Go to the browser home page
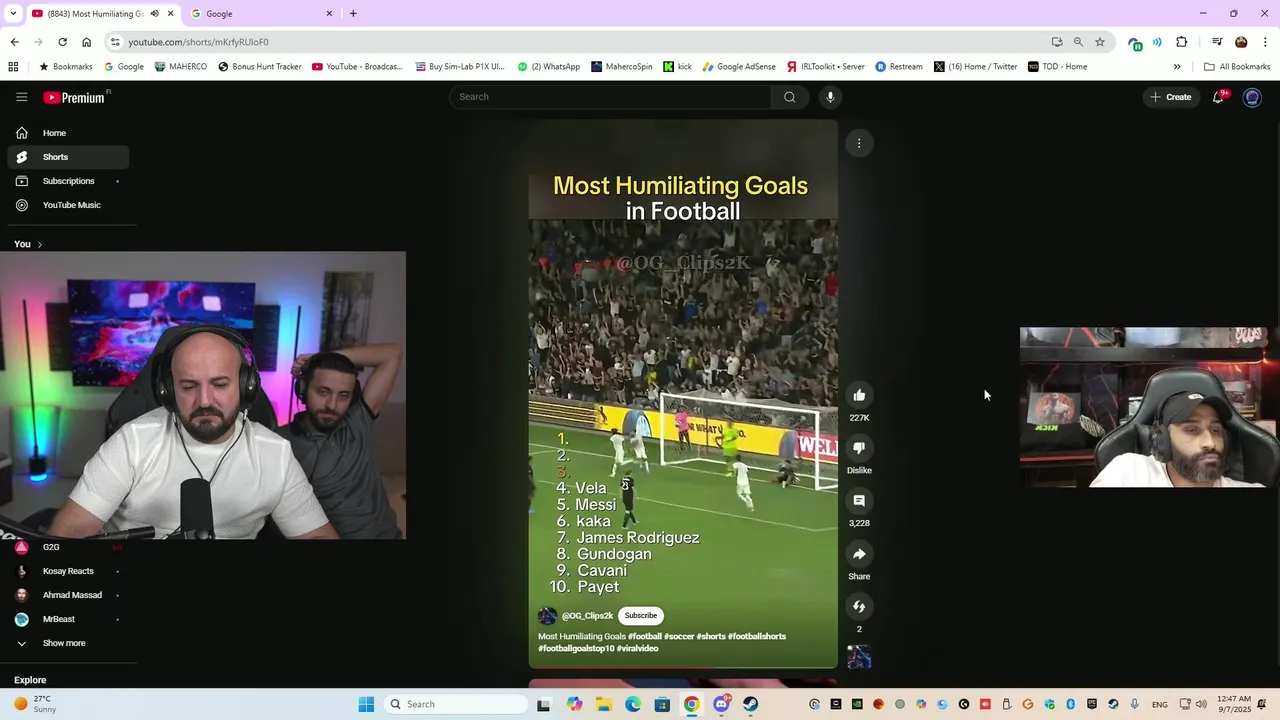Viewport: 1280px width, 720px height. 86,42
